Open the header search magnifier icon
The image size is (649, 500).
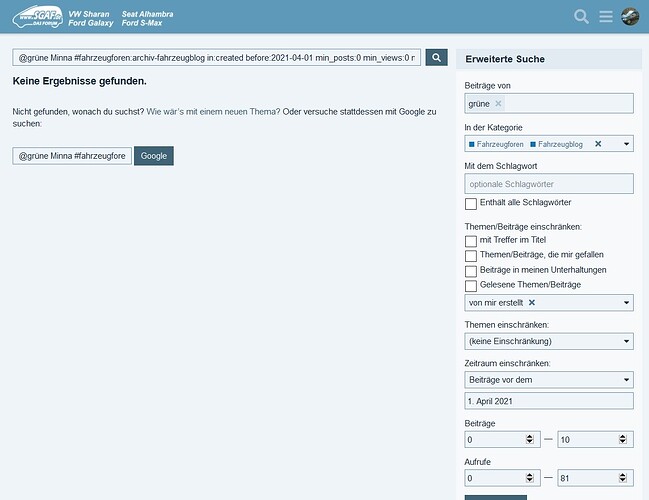581,17
